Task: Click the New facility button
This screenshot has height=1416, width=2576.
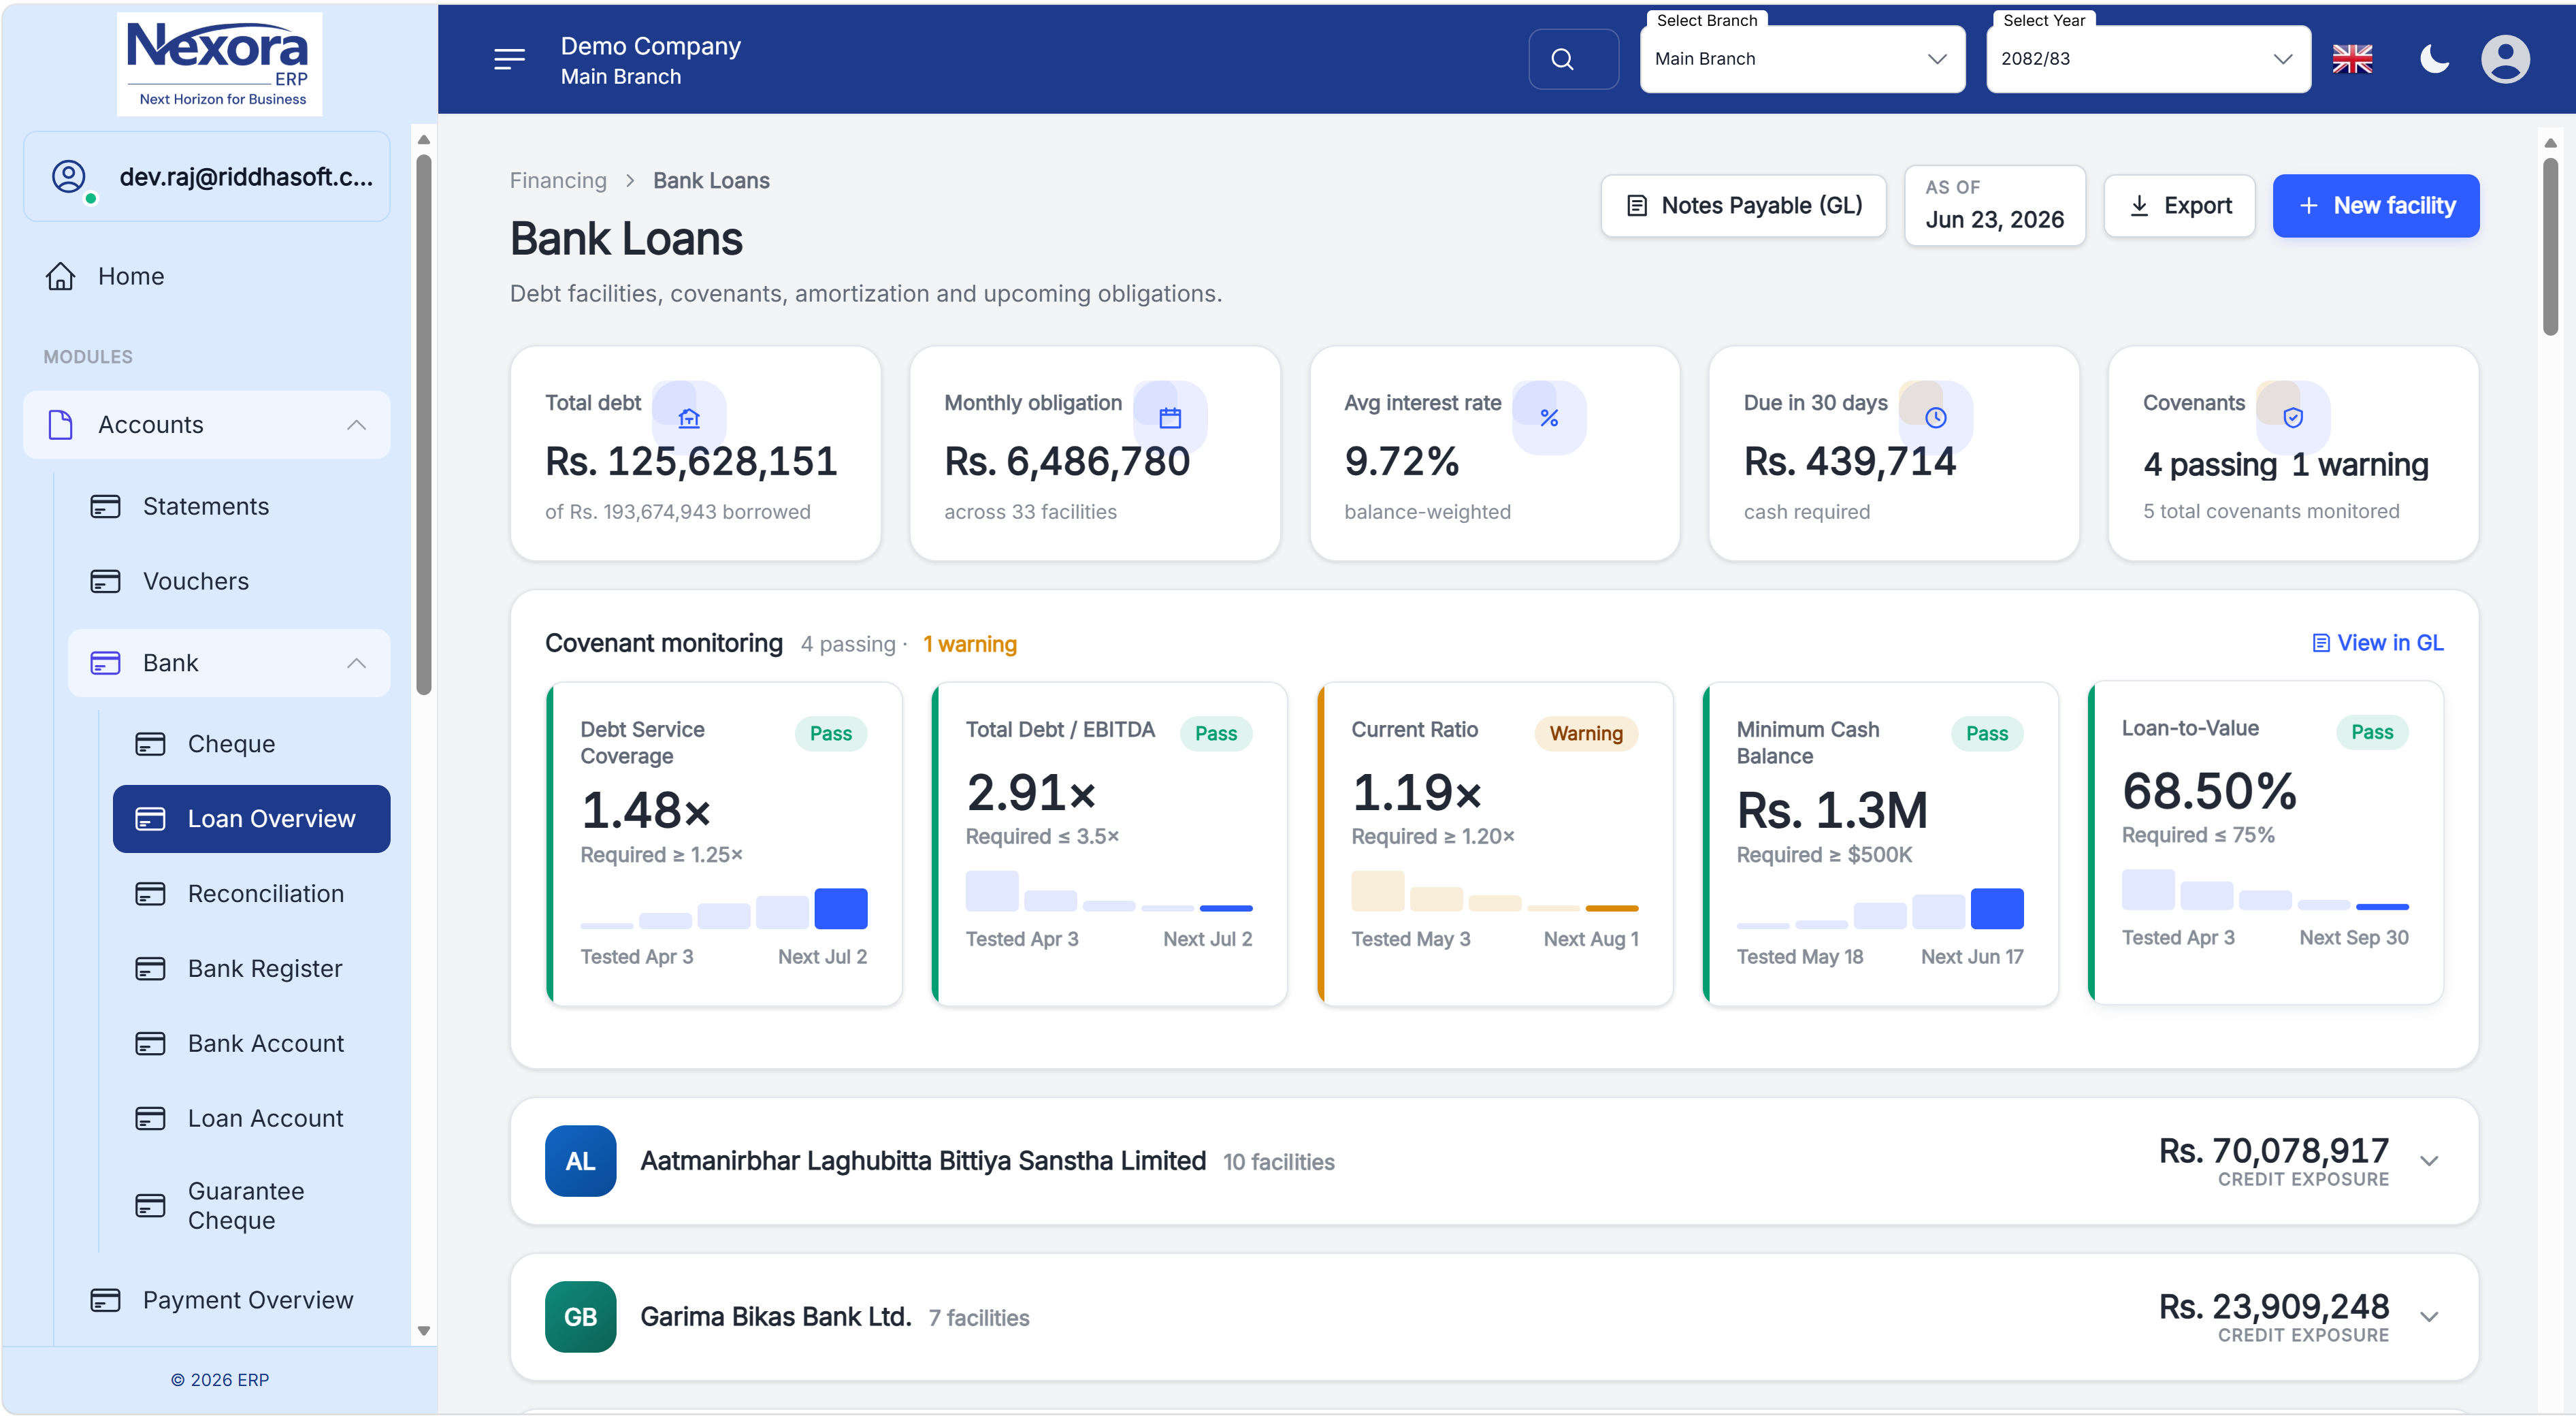Action: pos(2375,206)
